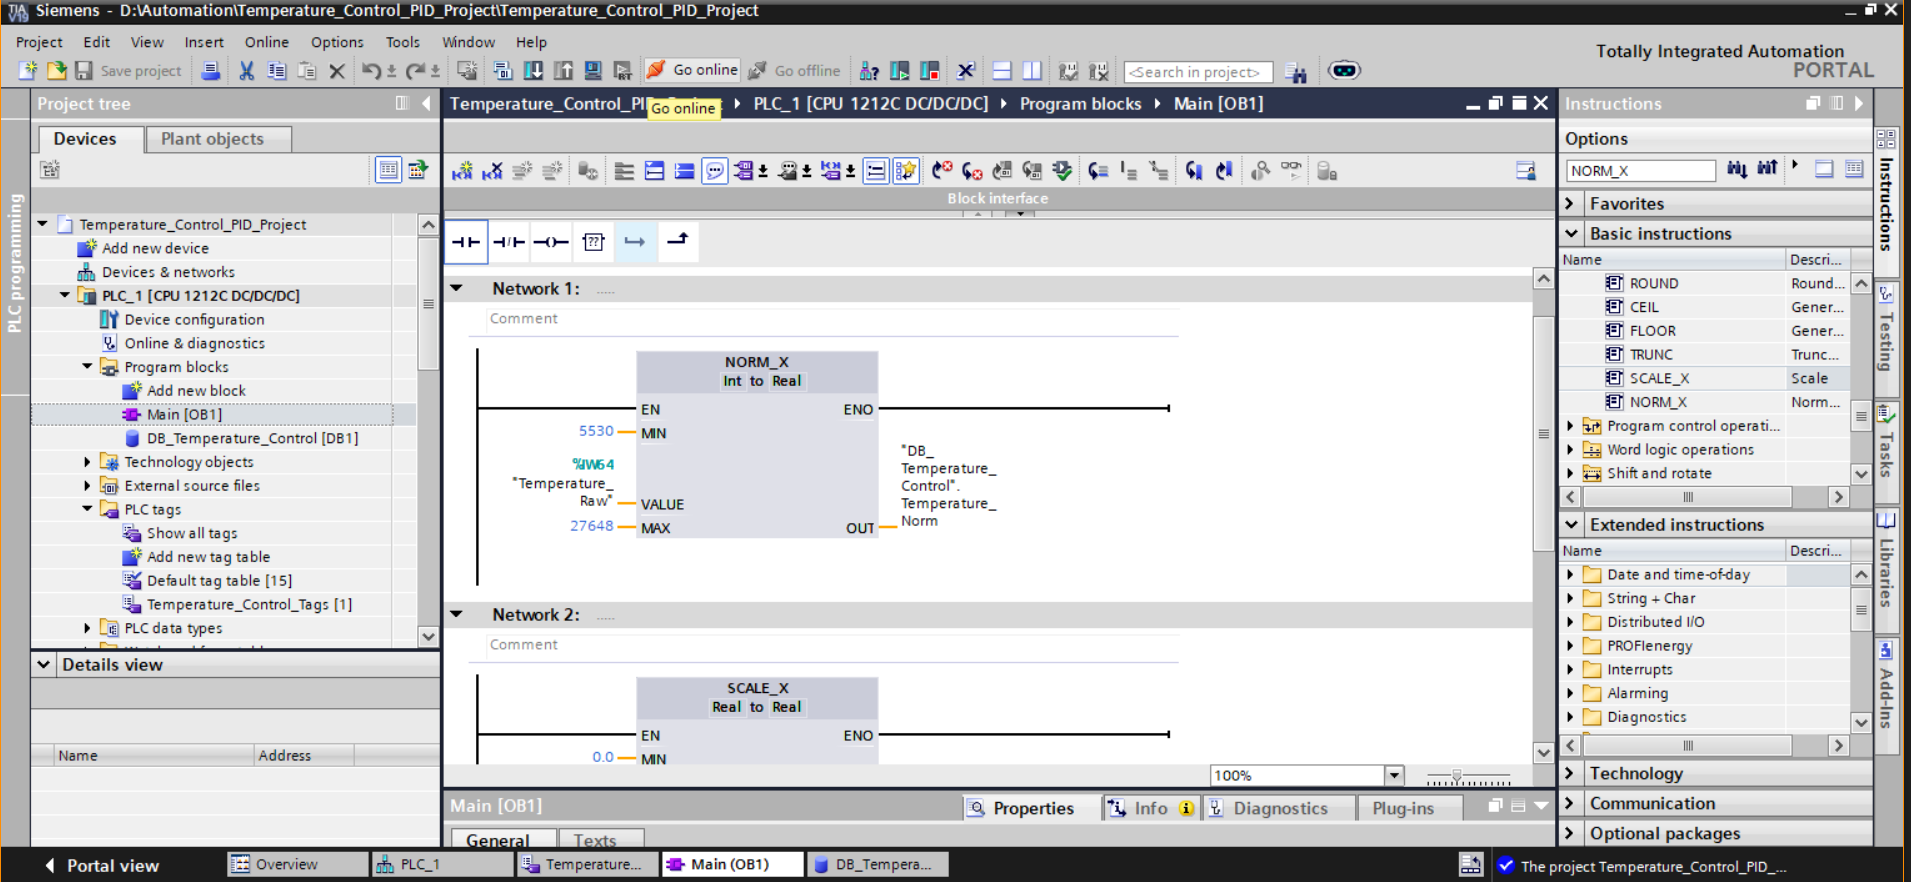The height and width of the screenshot is (882, 1911).
Task: Click the Split editor space vertically icon
Action: tap(1031, 71)
